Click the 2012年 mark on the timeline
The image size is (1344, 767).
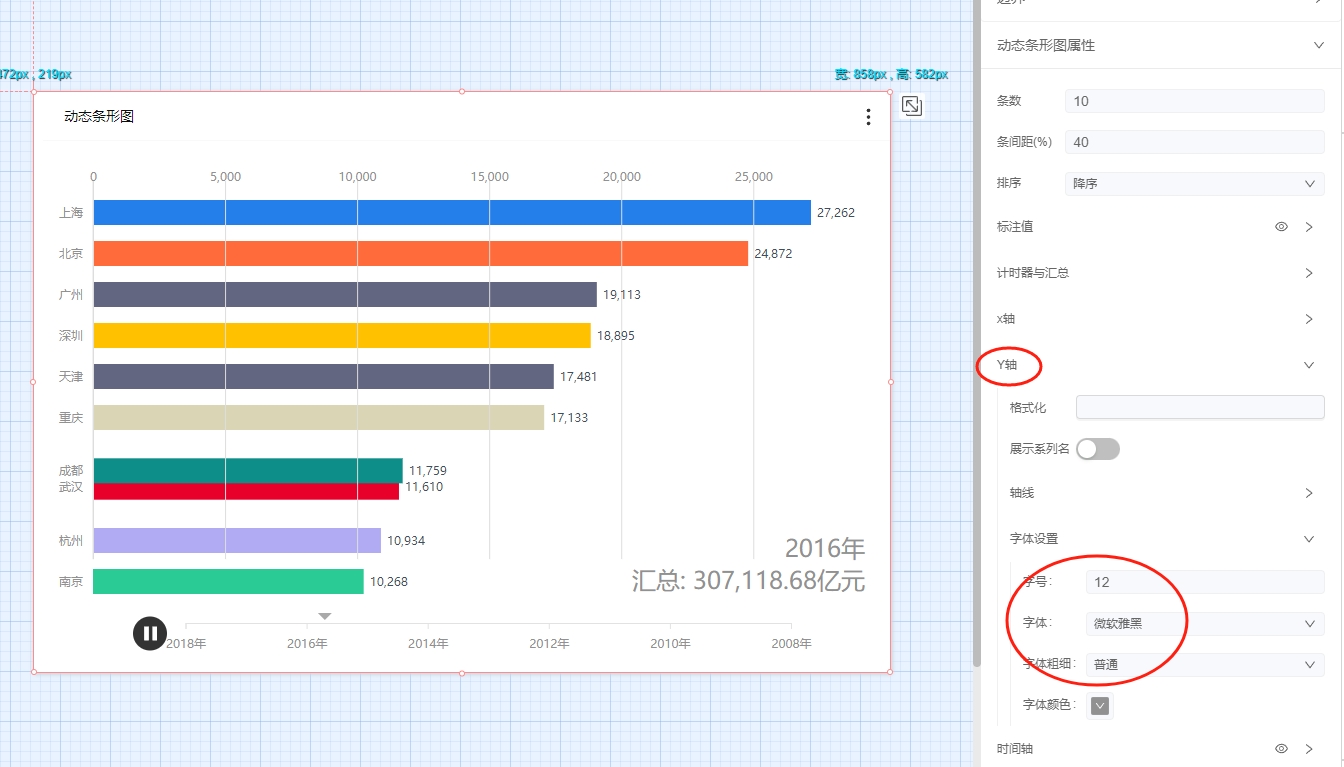549,644
